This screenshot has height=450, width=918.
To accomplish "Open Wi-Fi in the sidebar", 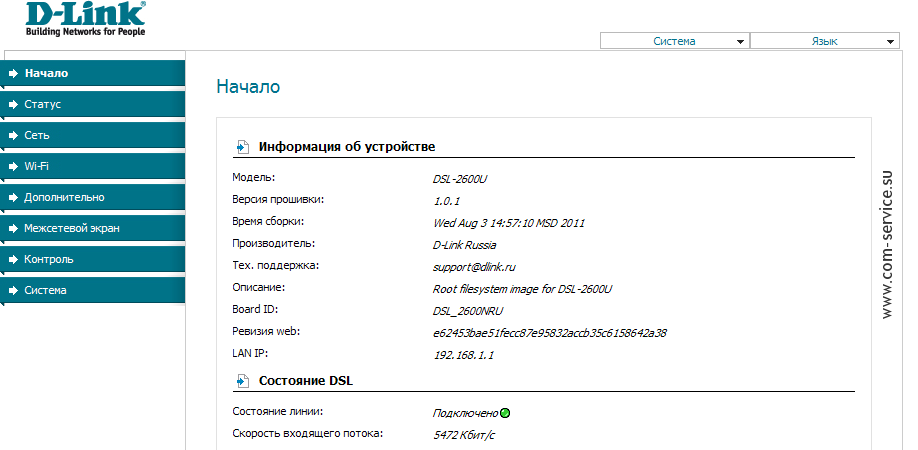I will click(93, 167).
